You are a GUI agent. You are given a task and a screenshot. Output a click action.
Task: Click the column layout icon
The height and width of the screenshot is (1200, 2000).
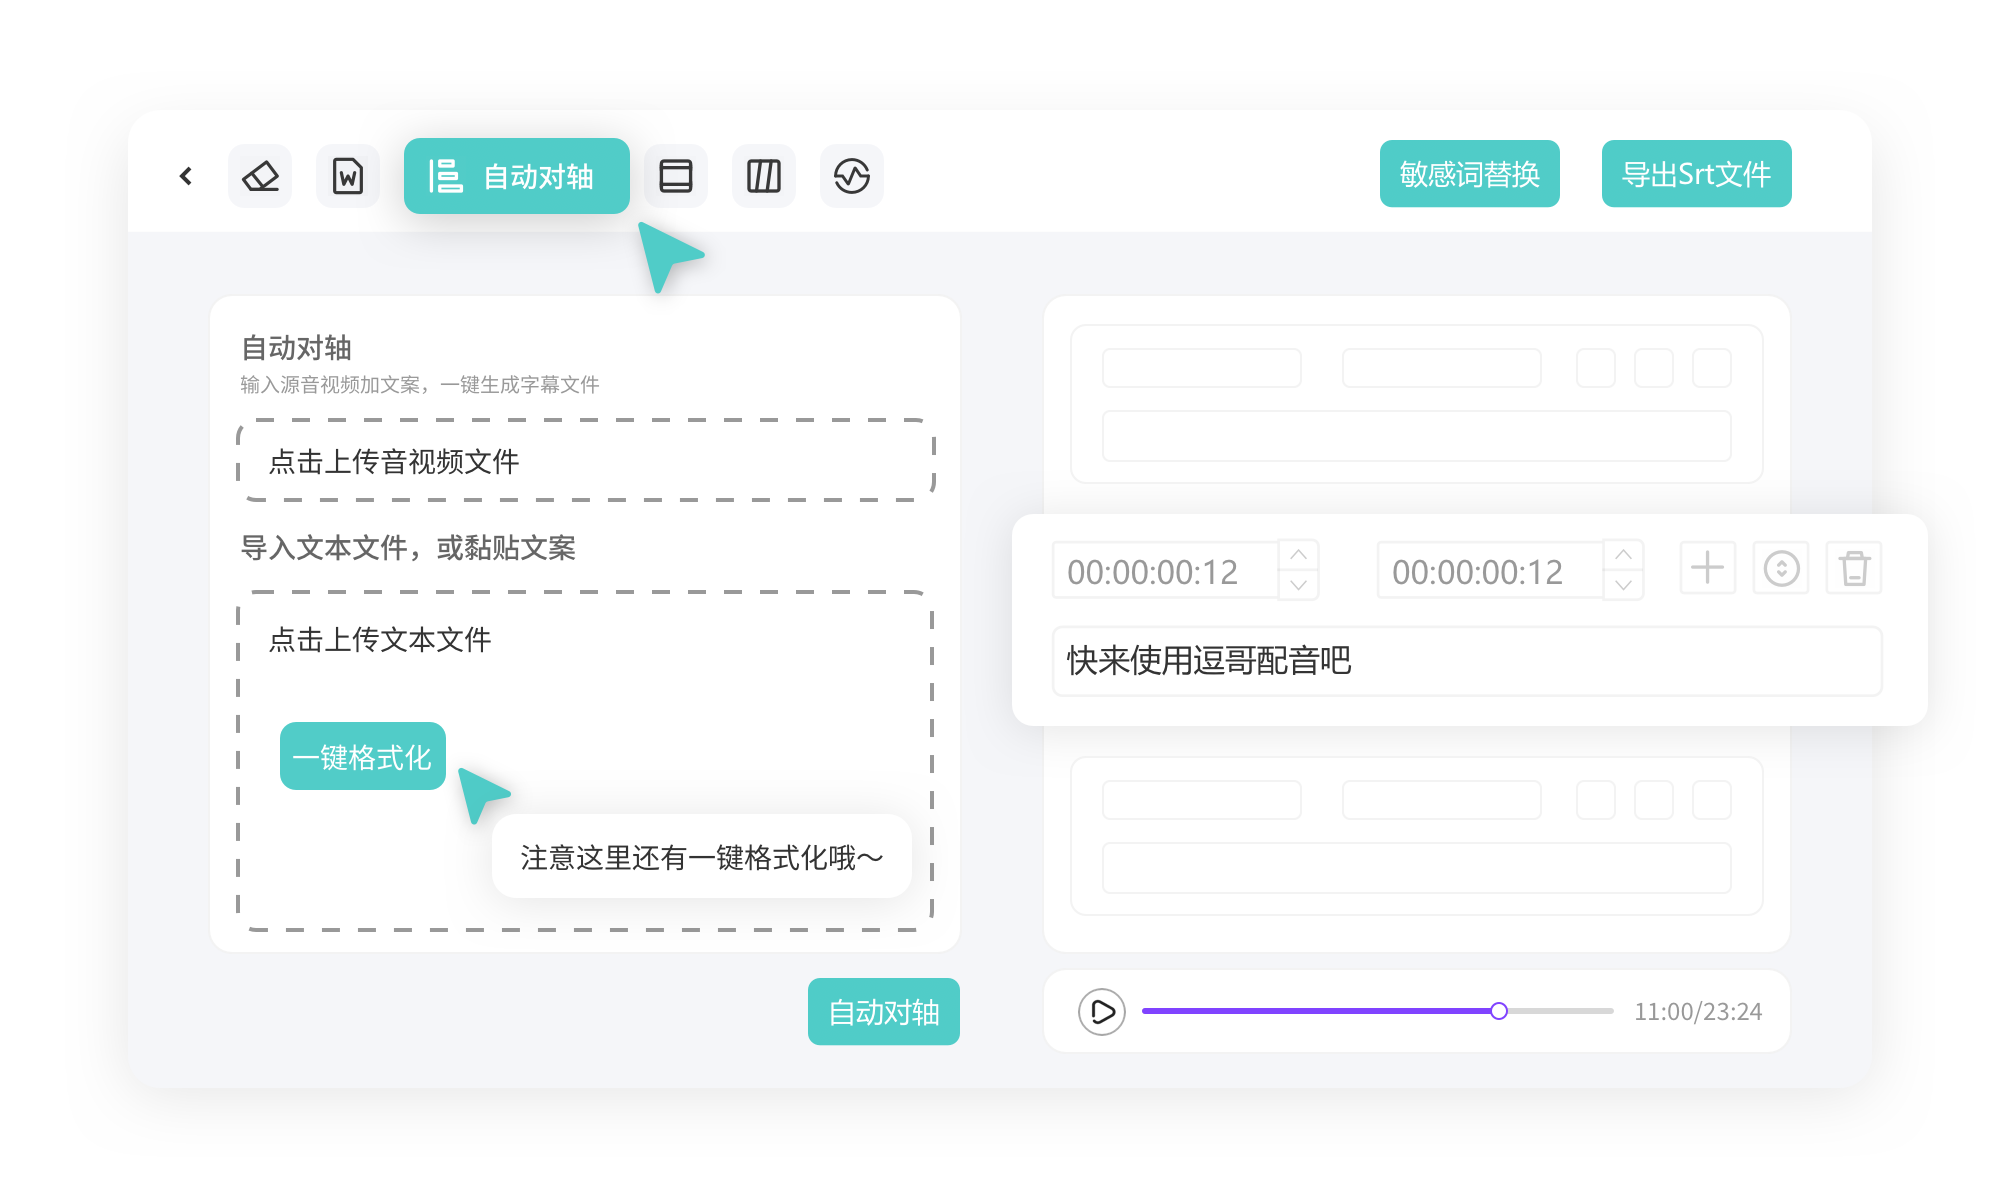point(764,176)
